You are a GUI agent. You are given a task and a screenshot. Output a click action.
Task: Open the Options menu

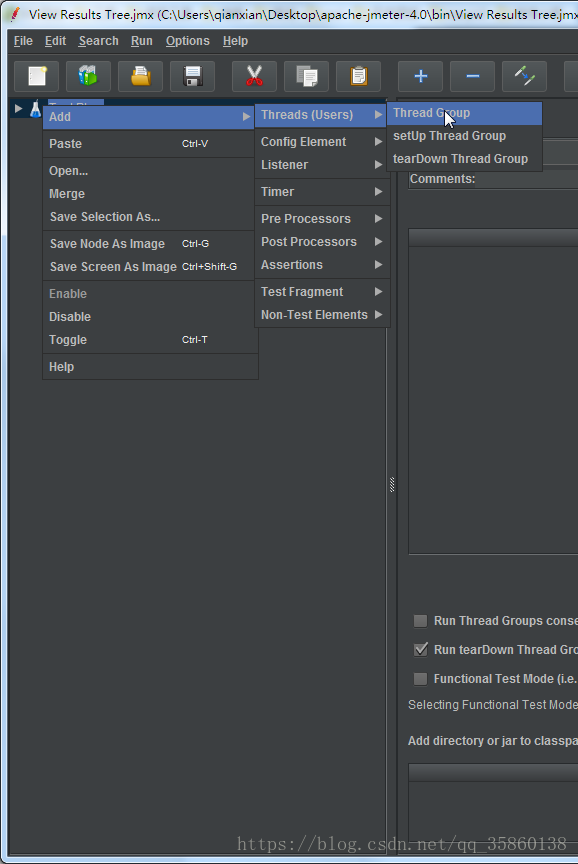(x=187, y=41)
